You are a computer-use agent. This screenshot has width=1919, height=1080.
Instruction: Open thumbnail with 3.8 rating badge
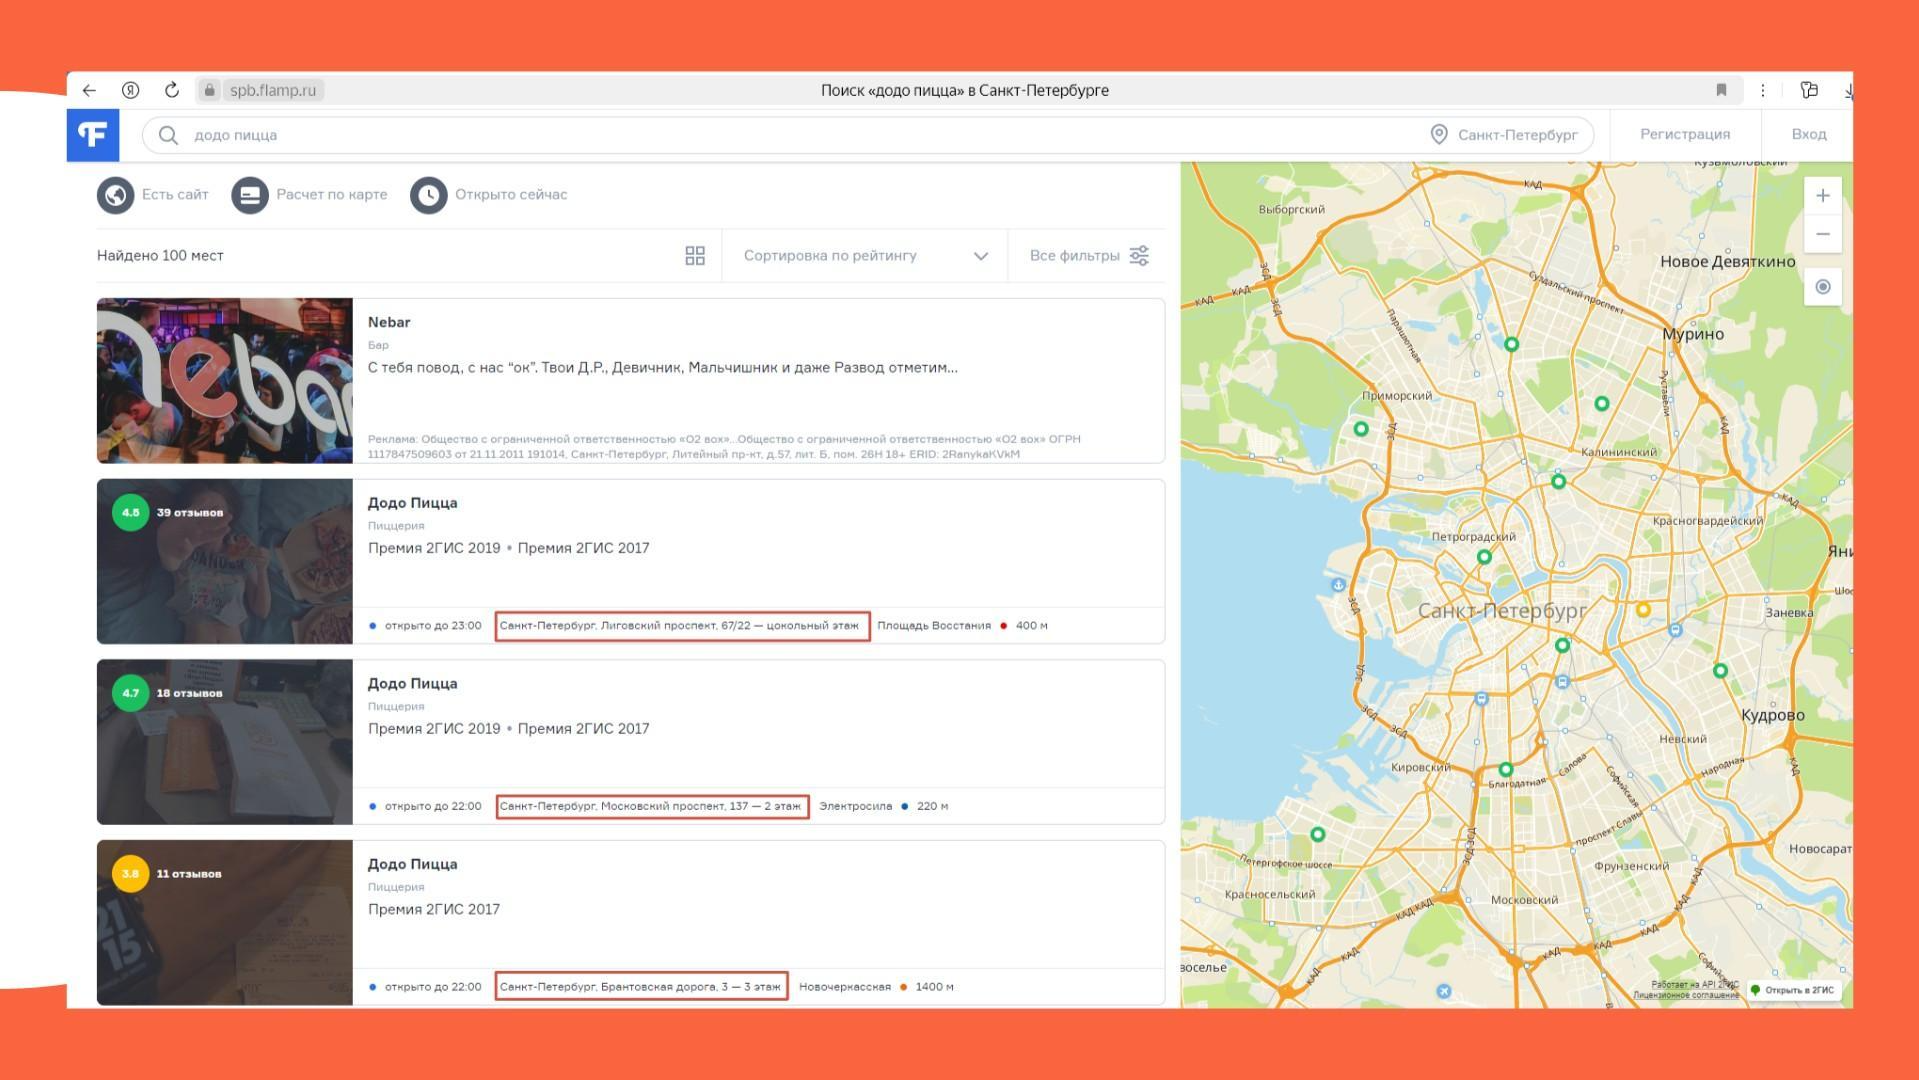pos(225,922)
